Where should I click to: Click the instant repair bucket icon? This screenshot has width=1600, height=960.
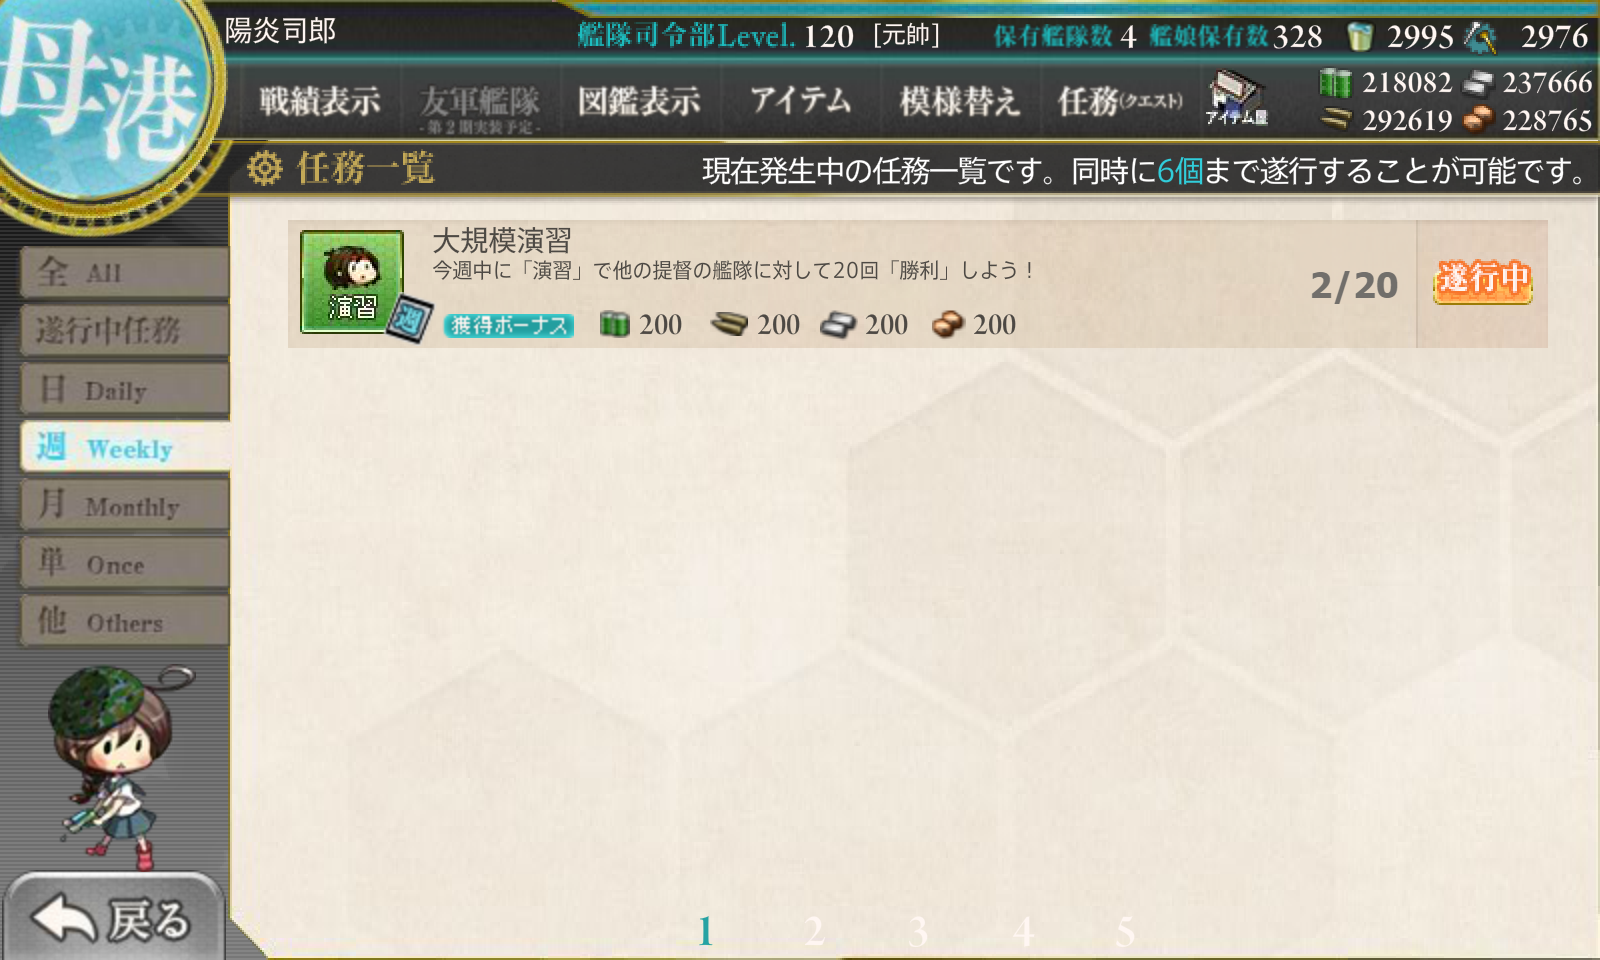coord(1360,37)
